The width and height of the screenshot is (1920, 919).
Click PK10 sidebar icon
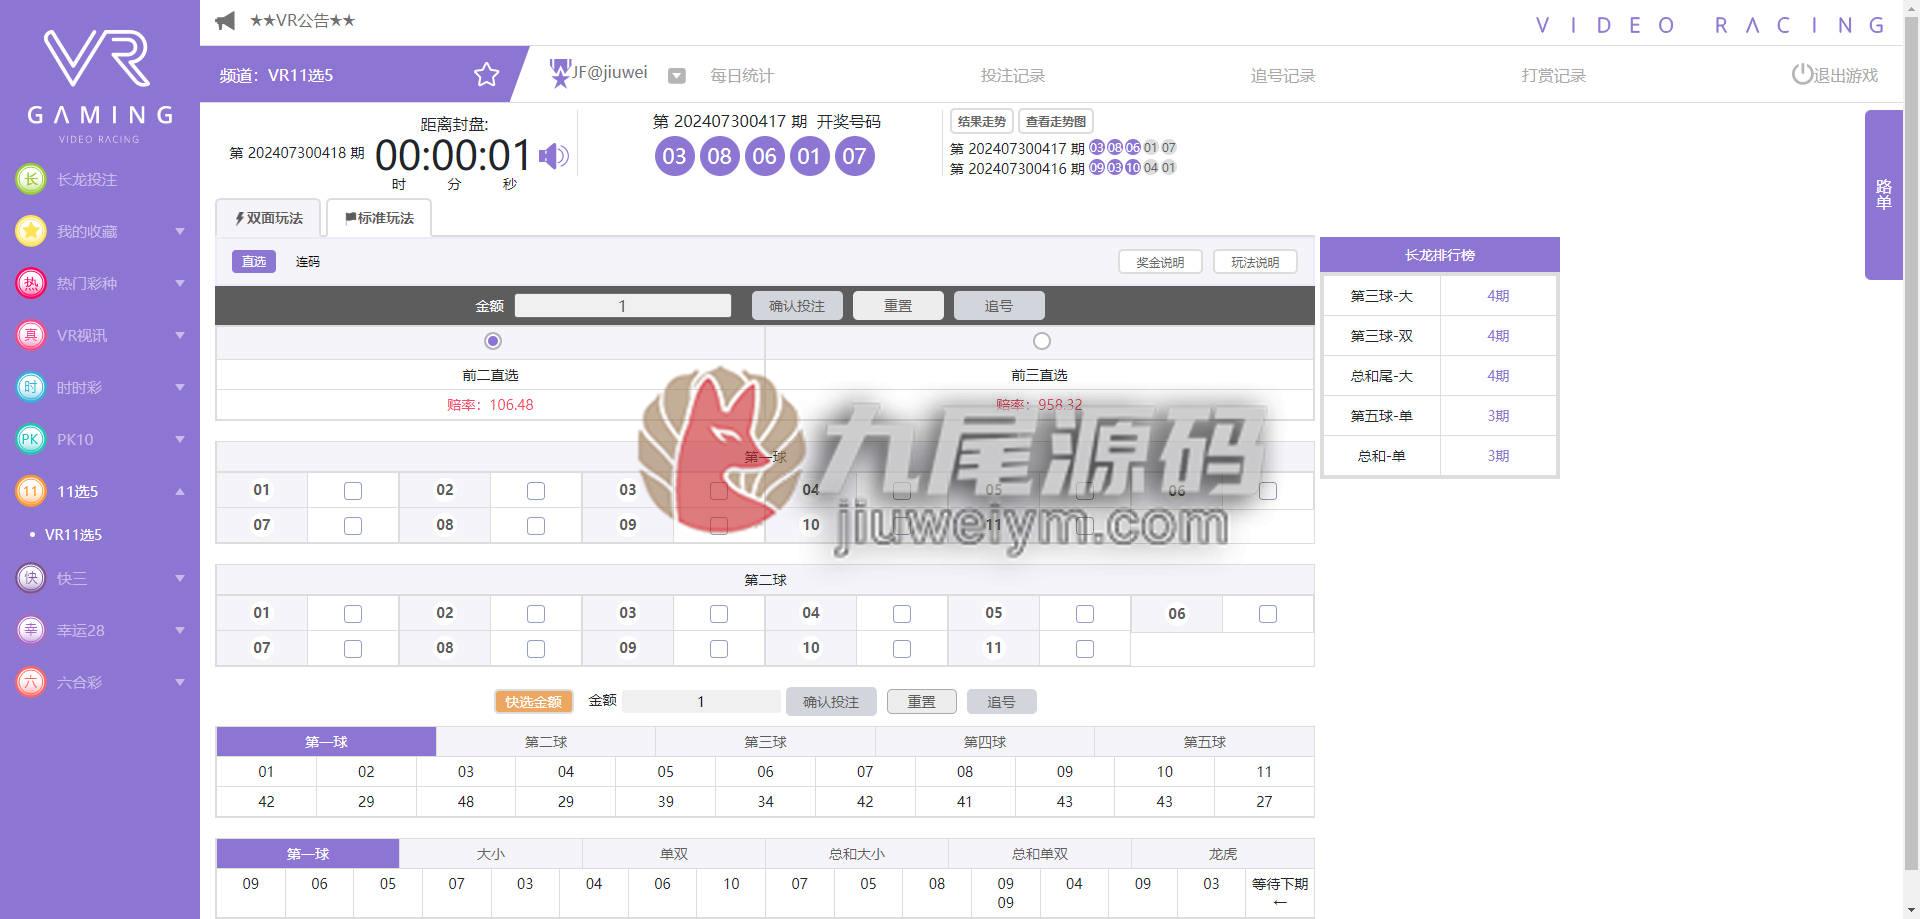[x=31, y=439]
